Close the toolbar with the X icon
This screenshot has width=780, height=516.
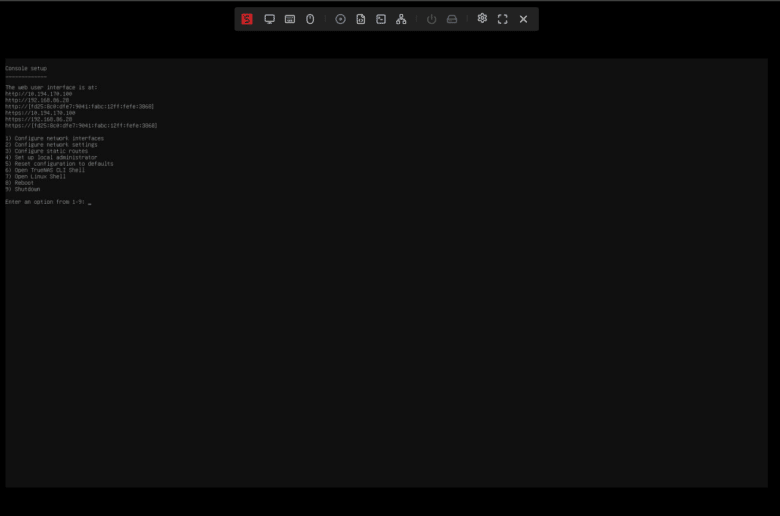pos(523,19)
